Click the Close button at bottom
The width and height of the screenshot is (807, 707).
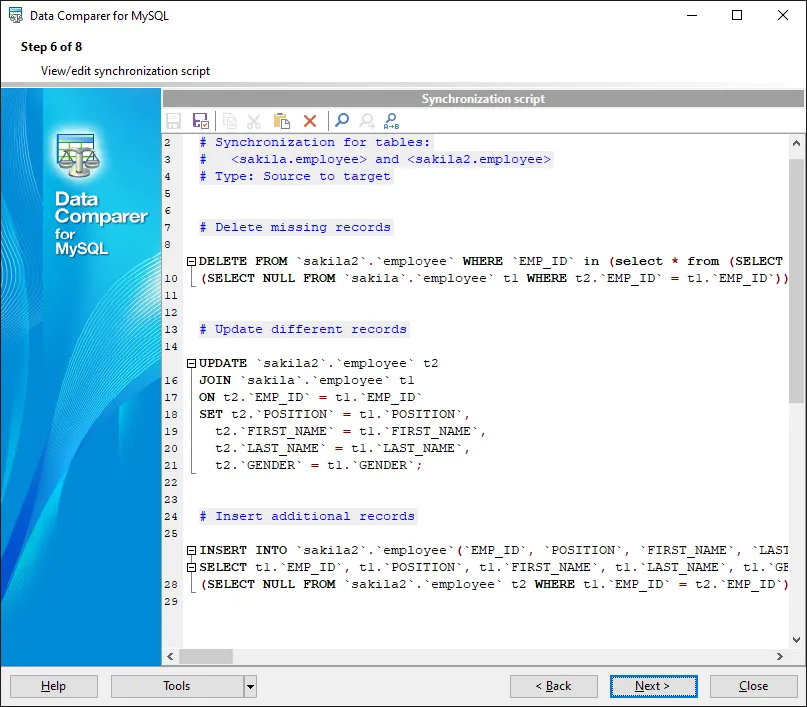(x=753, y=686)
